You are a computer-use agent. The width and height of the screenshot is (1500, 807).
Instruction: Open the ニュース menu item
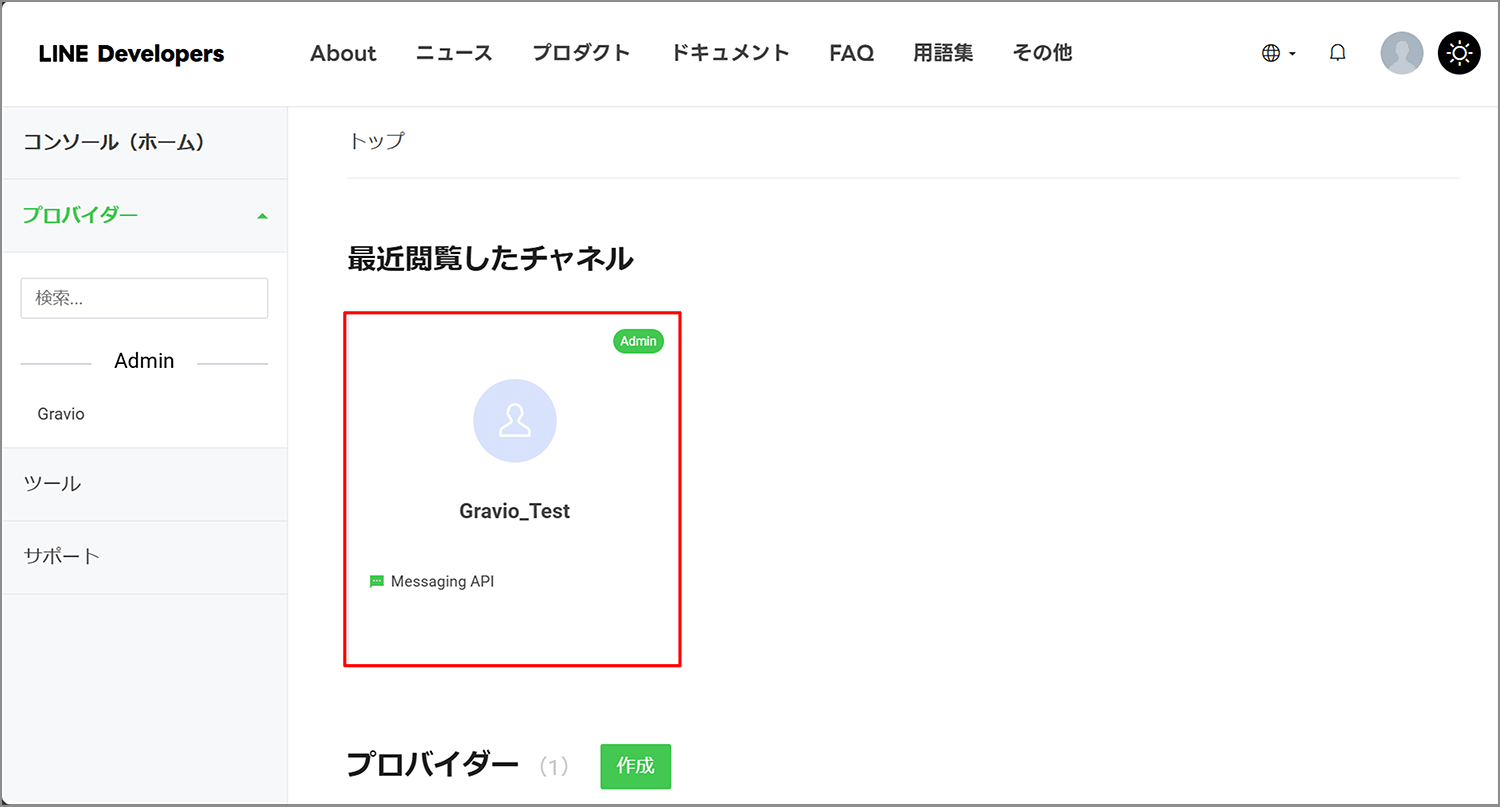[x=454, y=53]
